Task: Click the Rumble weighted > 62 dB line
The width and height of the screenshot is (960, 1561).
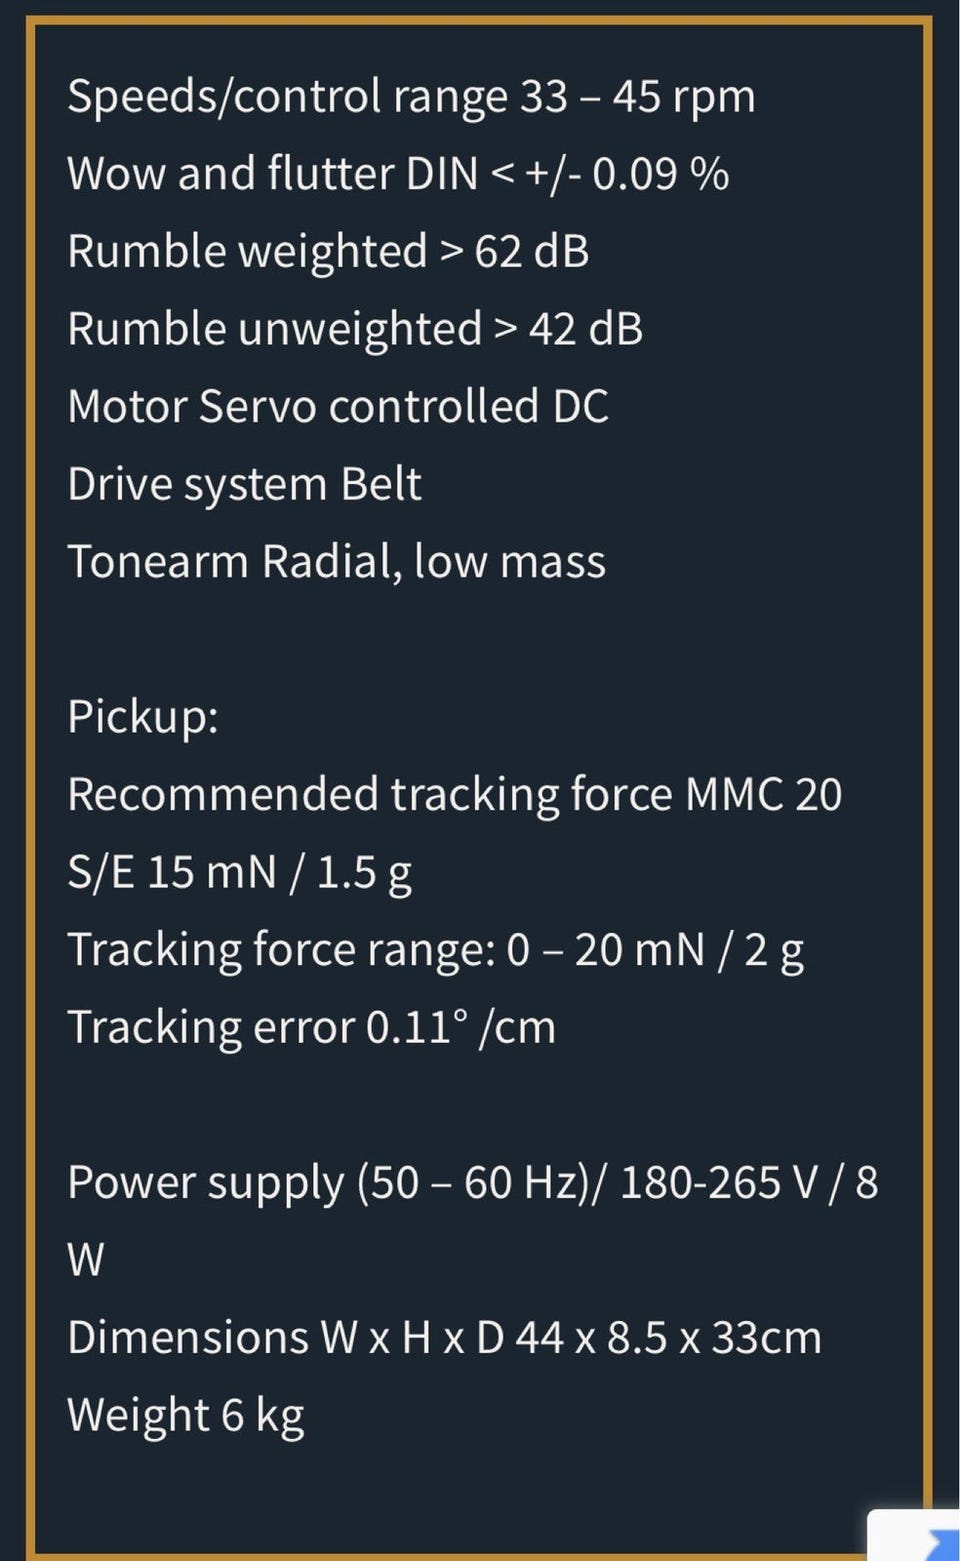Action: pyautogui.click(x=328, y=251)
